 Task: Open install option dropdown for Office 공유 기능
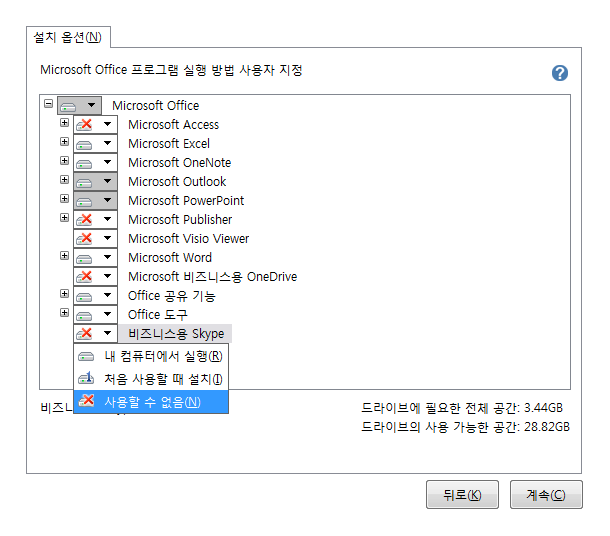tap(95, 296)
